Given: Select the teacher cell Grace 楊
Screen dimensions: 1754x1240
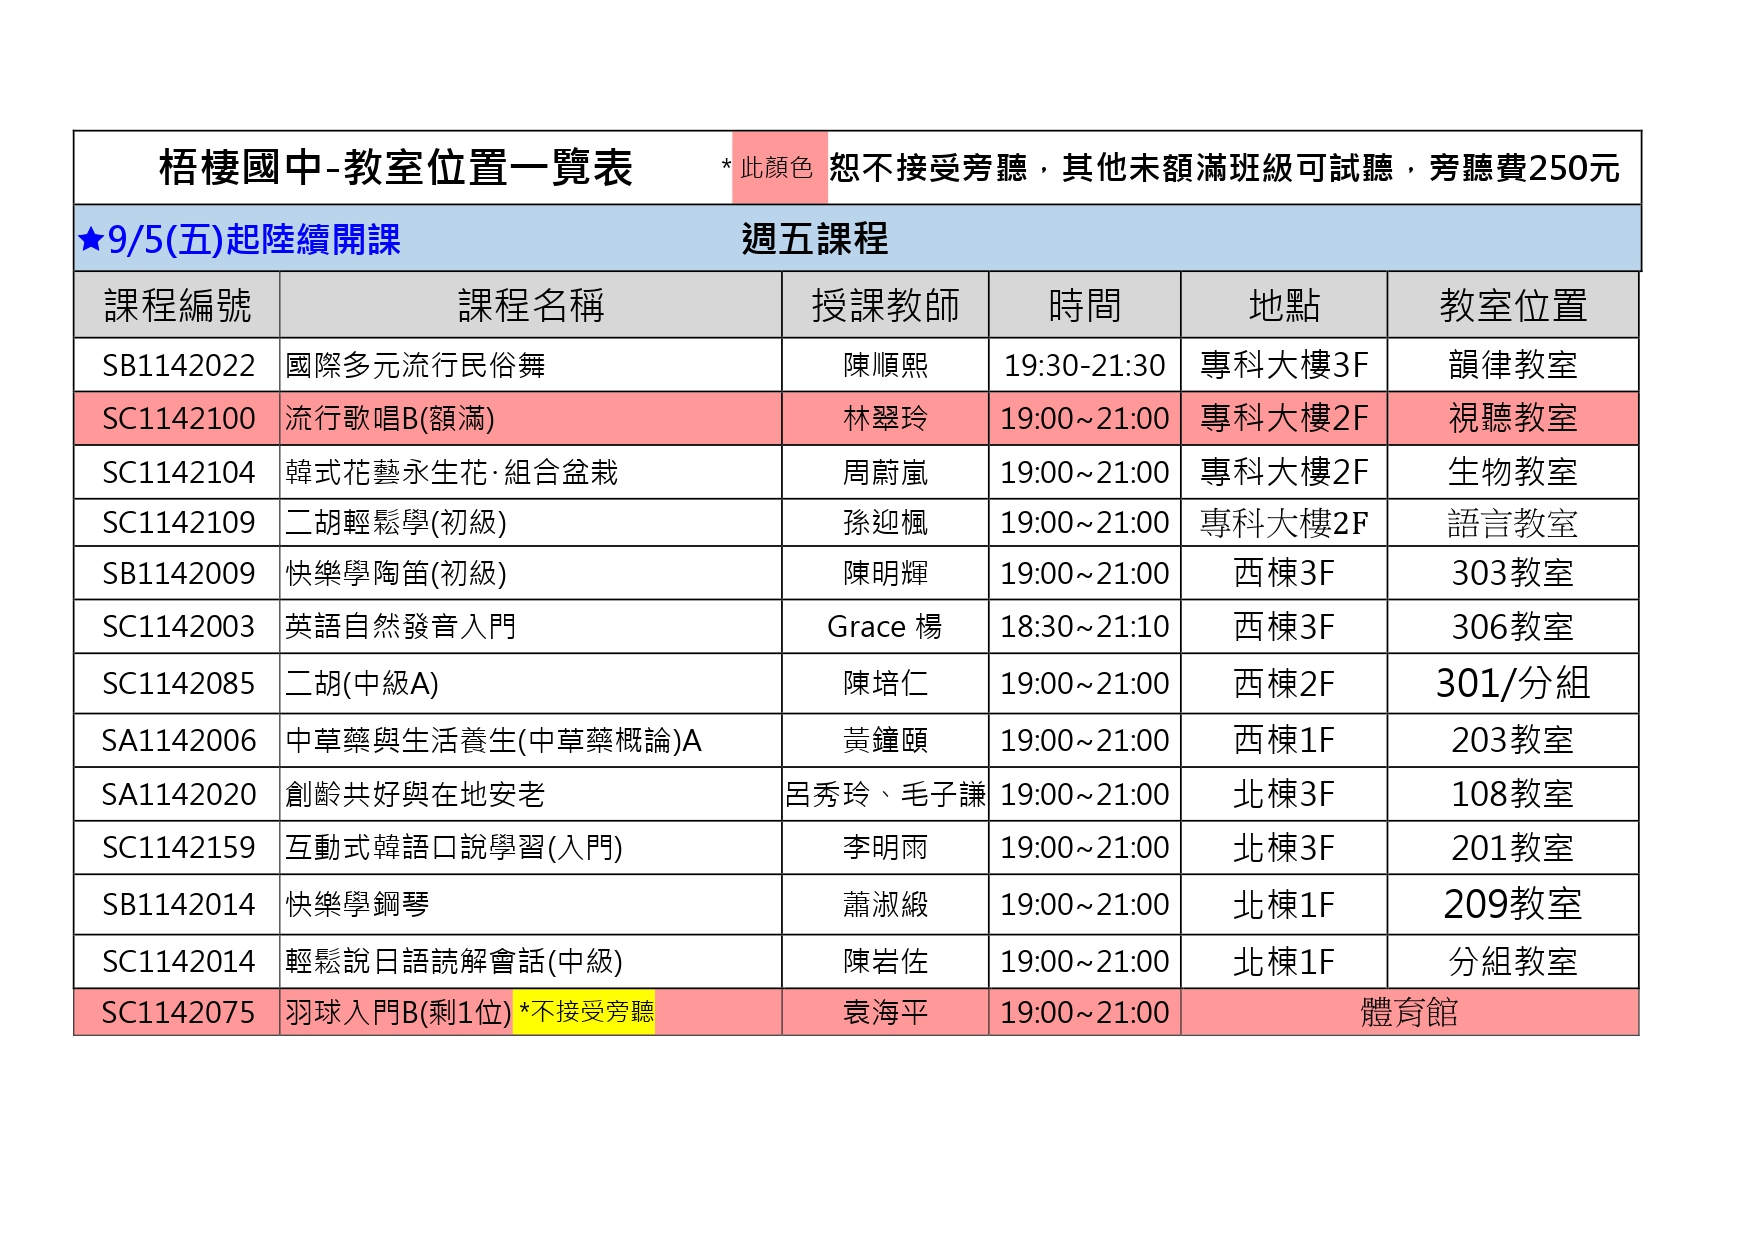Looking at the screenshot, I should 885,627.
